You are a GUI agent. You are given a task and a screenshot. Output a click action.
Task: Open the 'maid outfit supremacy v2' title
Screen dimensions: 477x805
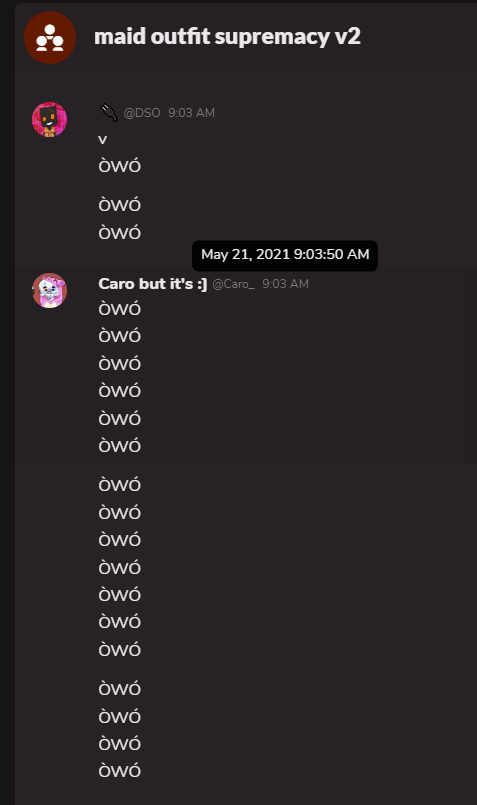(227, 37)
